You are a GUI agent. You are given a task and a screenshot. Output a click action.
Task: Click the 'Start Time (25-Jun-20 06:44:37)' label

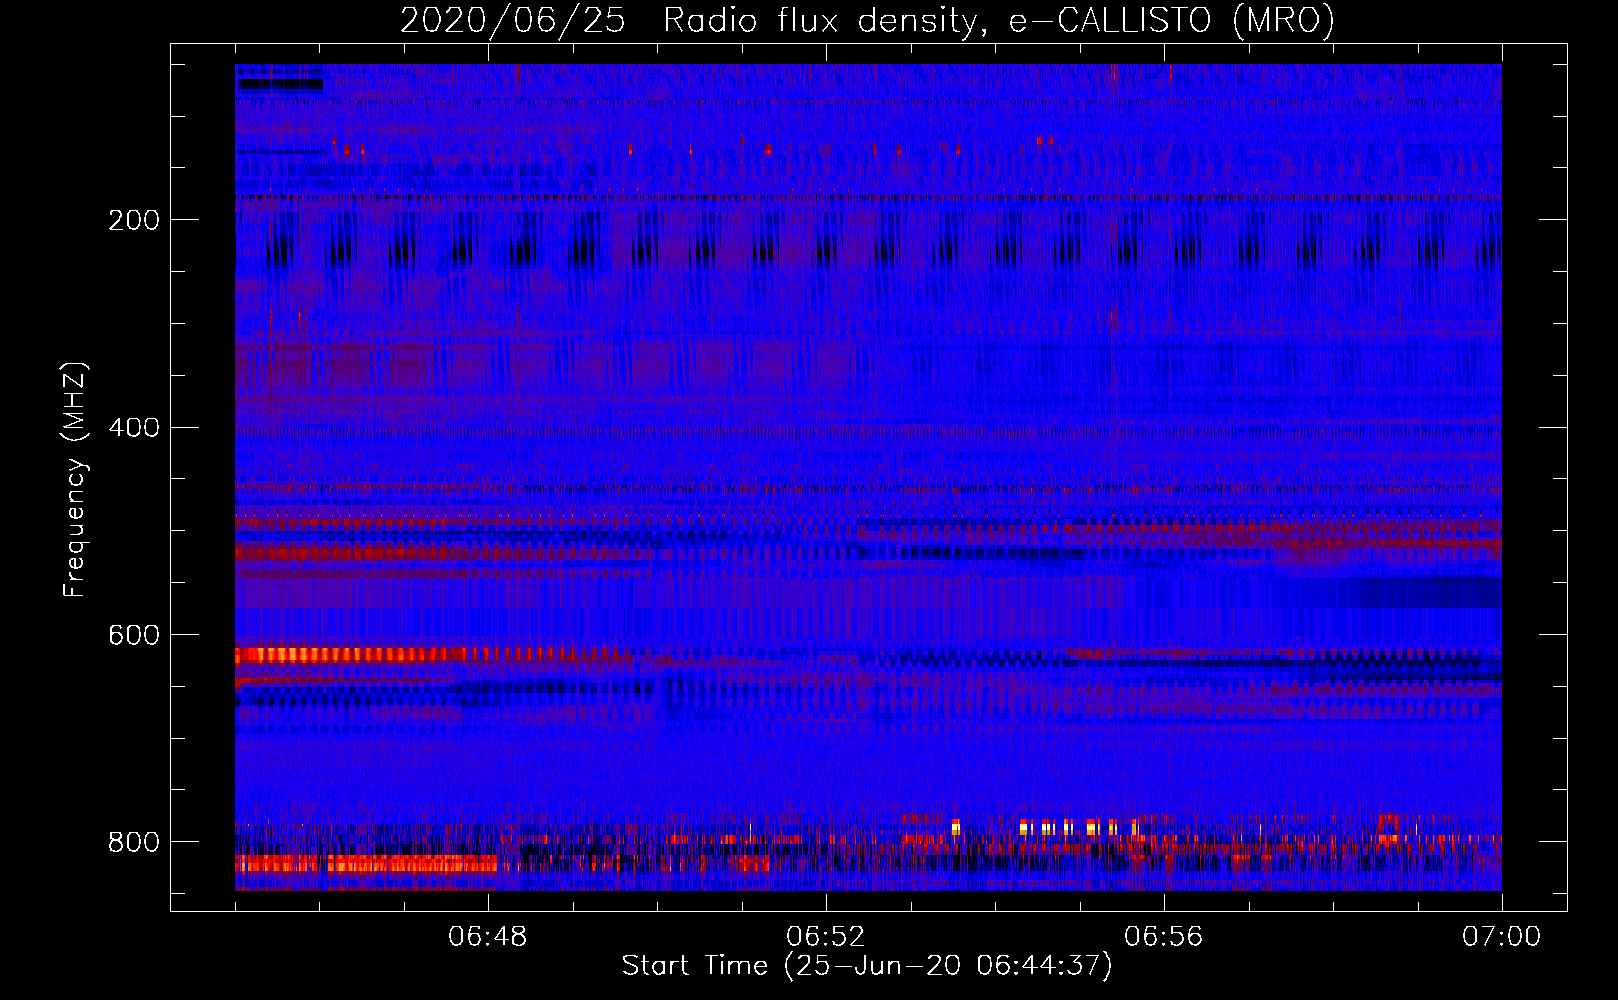(867, 966)
